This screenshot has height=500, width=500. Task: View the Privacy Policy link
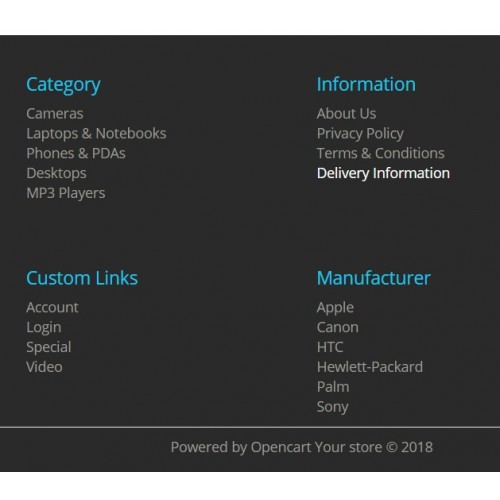pyautogui.click(x=360, y=134)
